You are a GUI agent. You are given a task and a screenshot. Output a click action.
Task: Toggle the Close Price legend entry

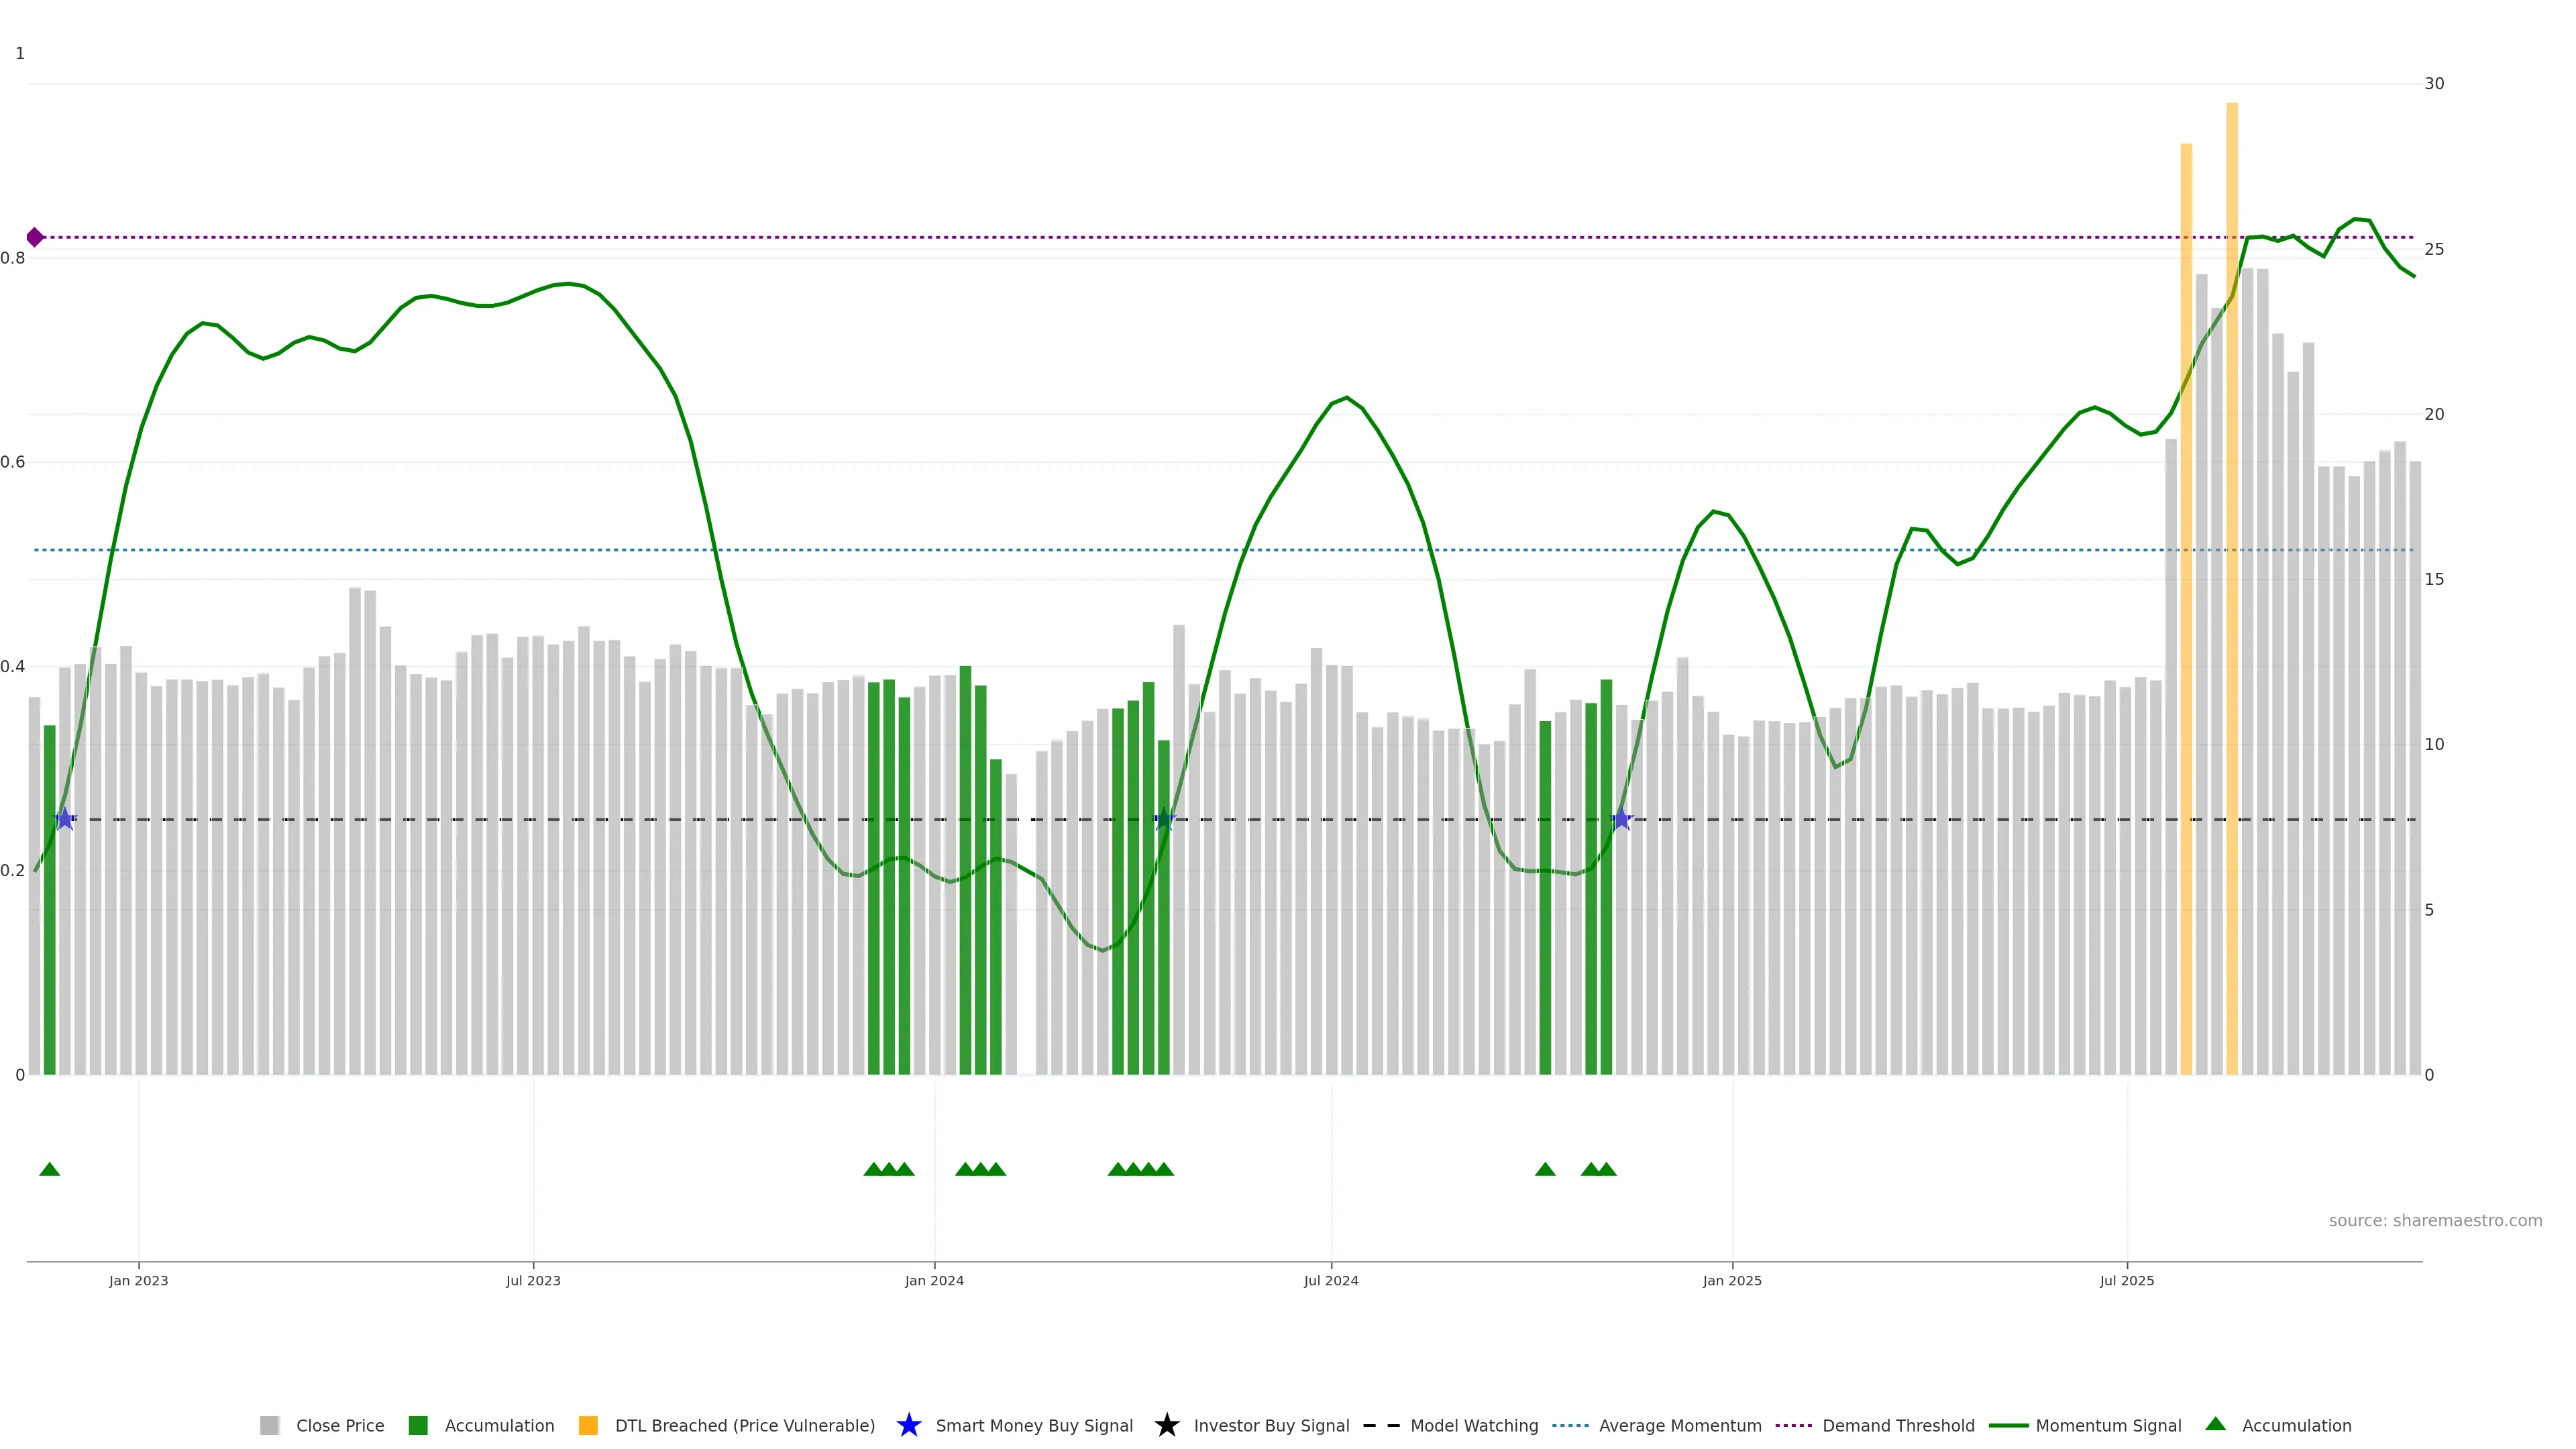339,1426
